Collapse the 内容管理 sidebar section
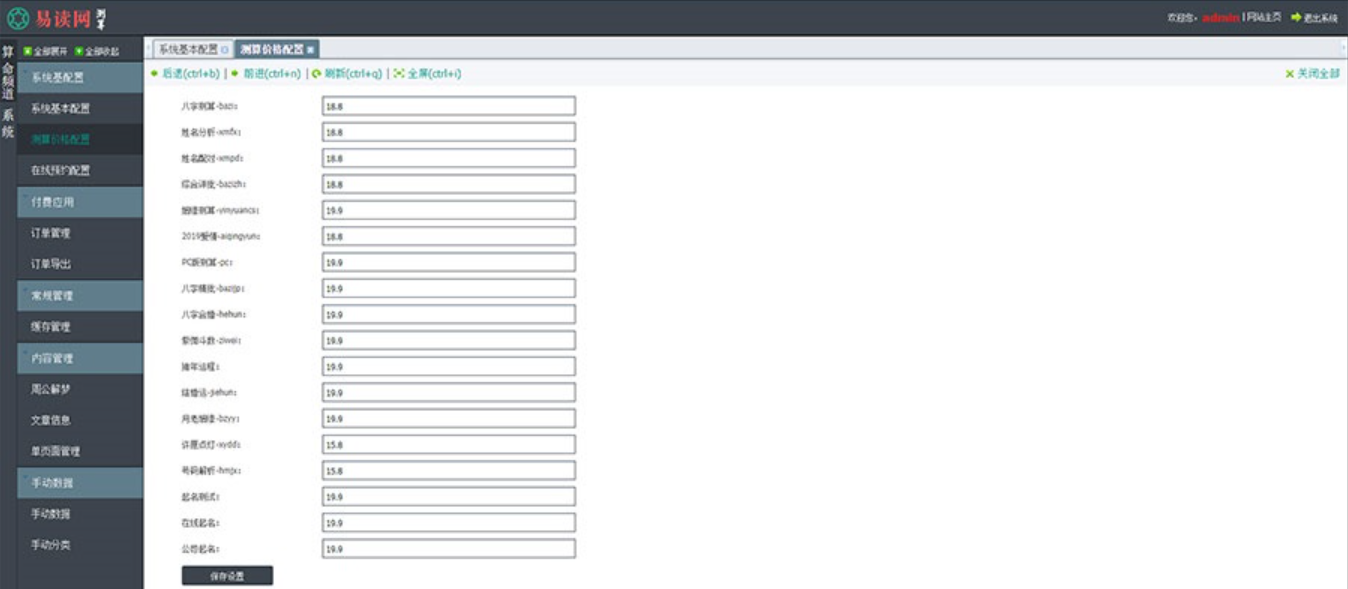 80,358
